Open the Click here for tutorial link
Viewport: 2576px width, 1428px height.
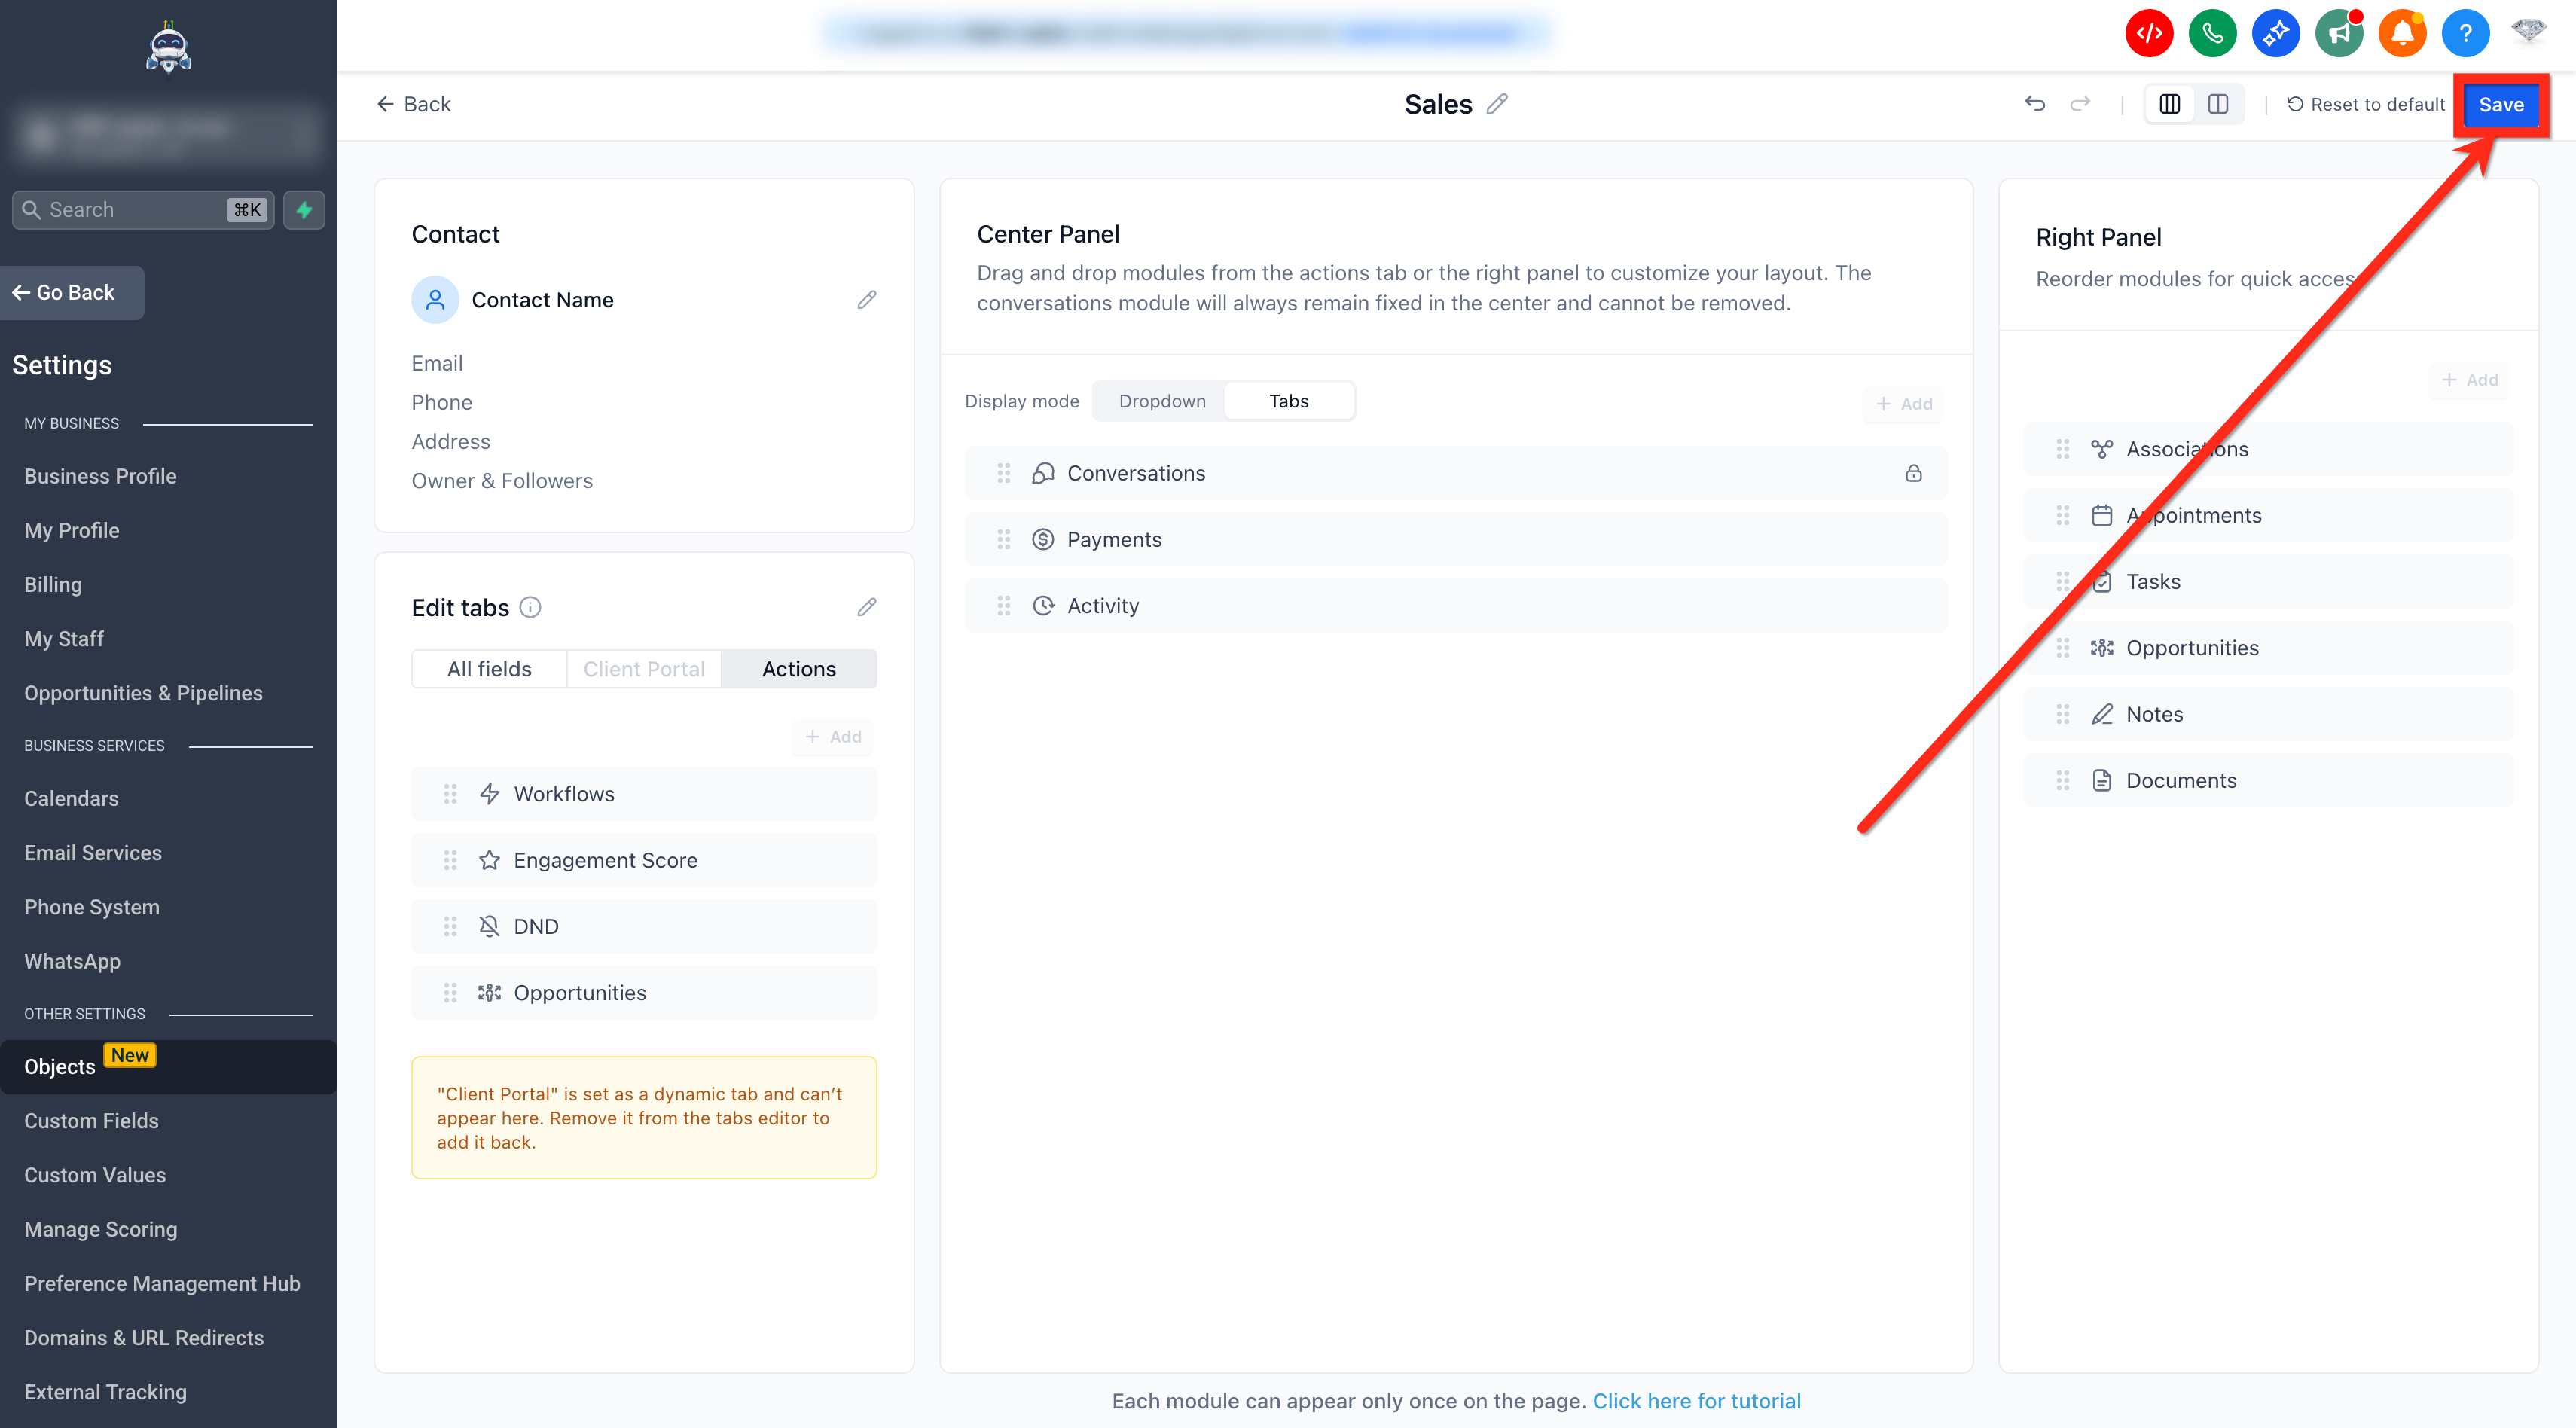coord(1696,1400)
